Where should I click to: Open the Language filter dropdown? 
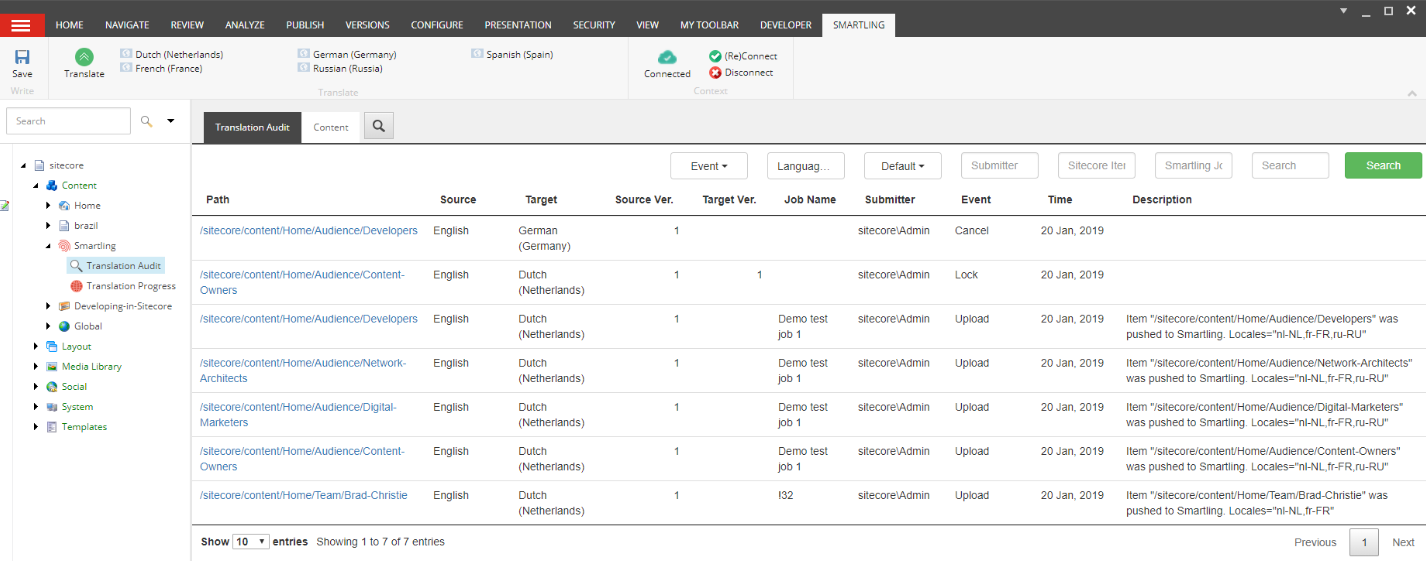[x=806, y=166]
